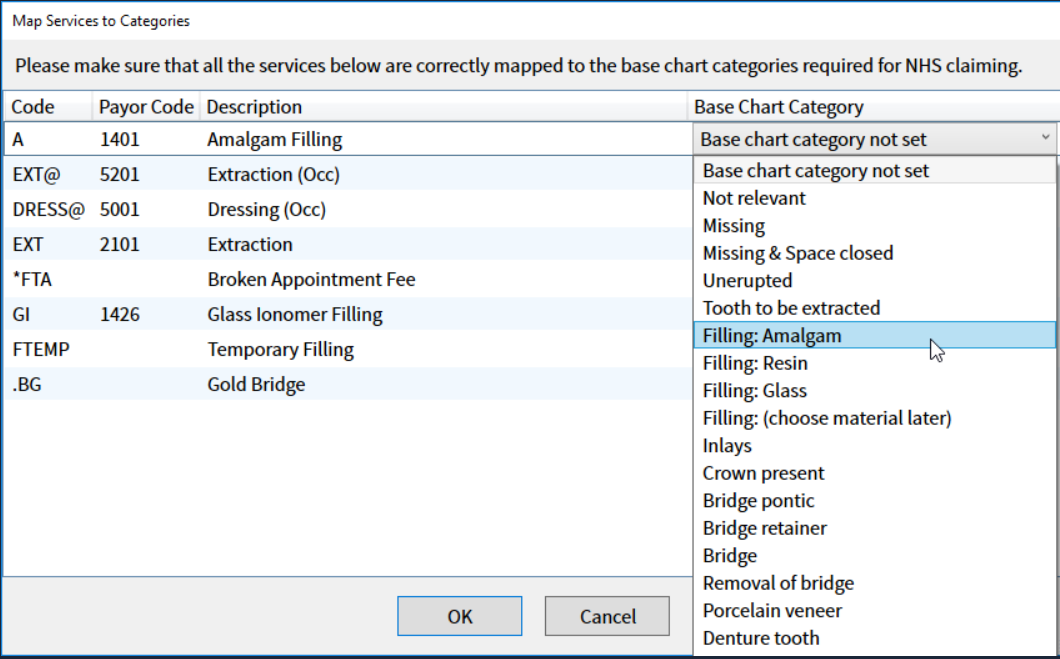Select the Extraction (Occ) row
Viewport: 1060px width, 659px height.
pos(273,174)
